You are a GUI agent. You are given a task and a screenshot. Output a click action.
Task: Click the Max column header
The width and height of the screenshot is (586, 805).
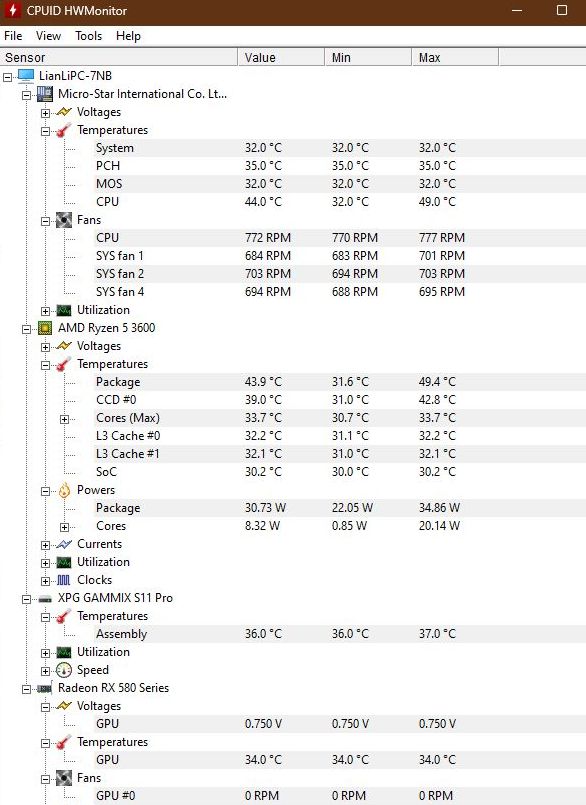click(455, 58)
